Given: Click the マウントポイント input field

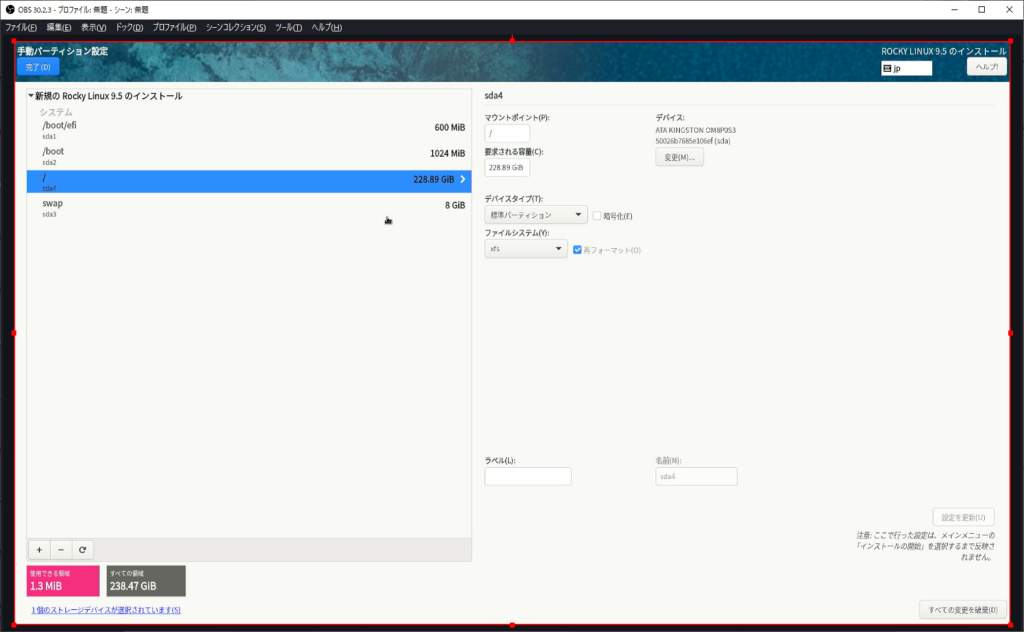Looking at the screenshot, I should 507,133.
